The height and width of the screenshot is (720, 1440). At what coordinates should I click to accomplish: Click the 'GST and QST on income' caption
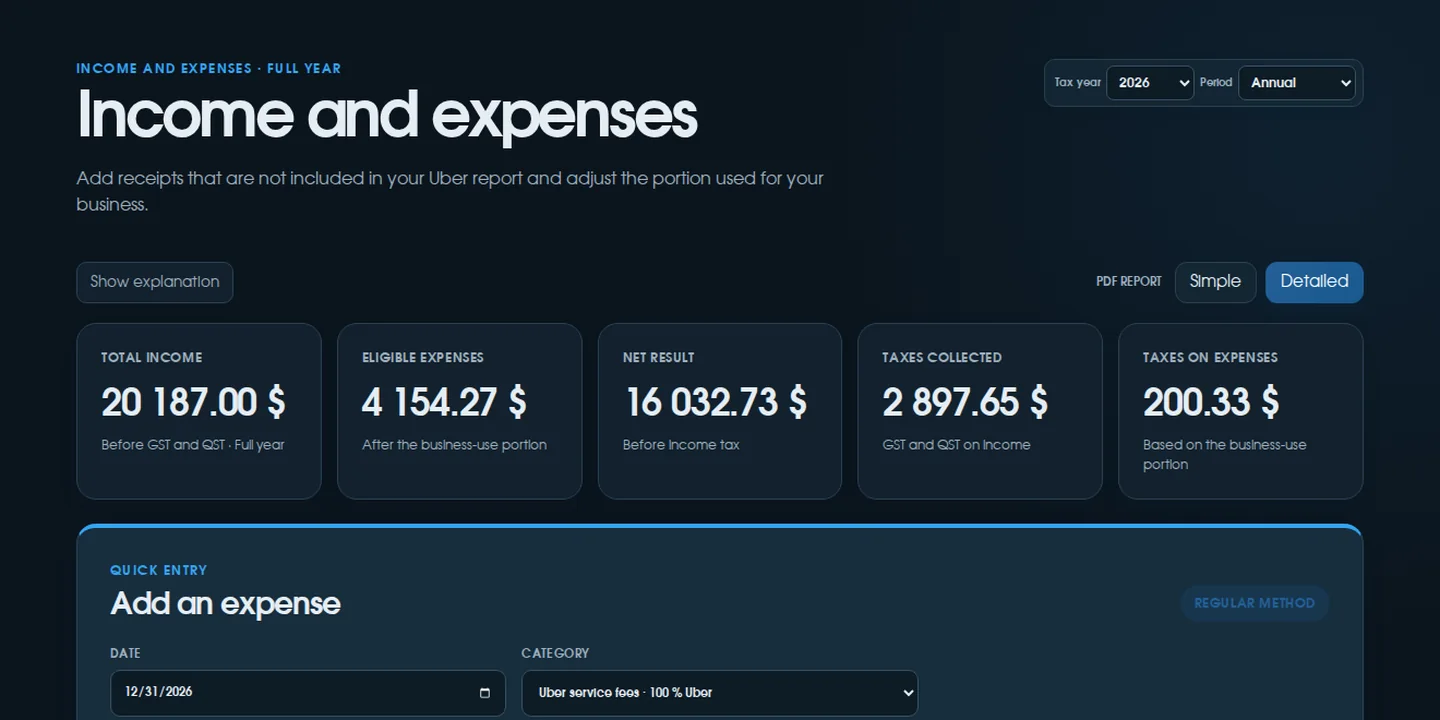956,445
